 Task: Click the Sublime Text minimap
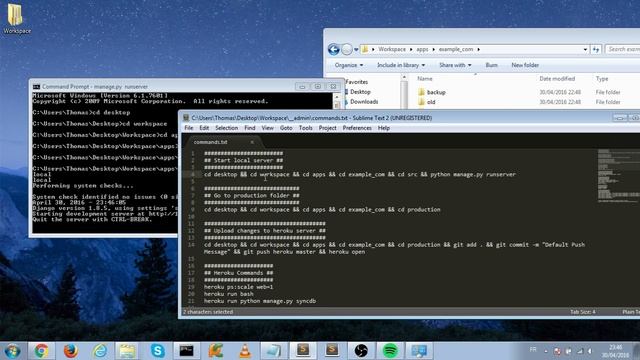click(618, 176)
